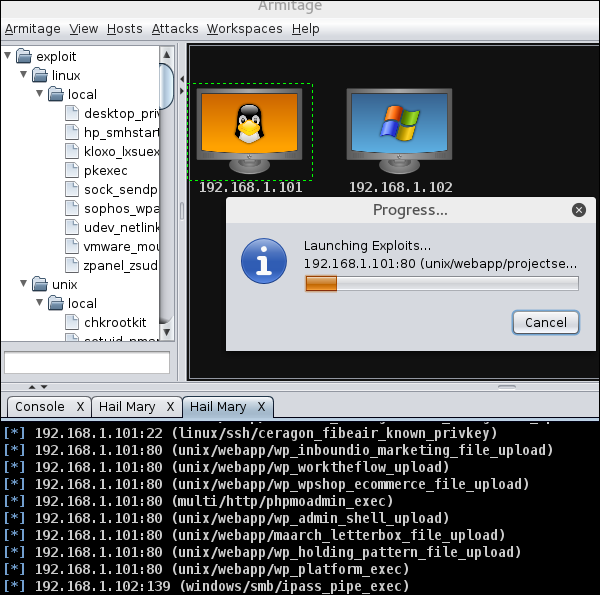The width and height of the screenshot is (600, 595).
Task: Collapse the linux folder node
Action: click(24, 75)
